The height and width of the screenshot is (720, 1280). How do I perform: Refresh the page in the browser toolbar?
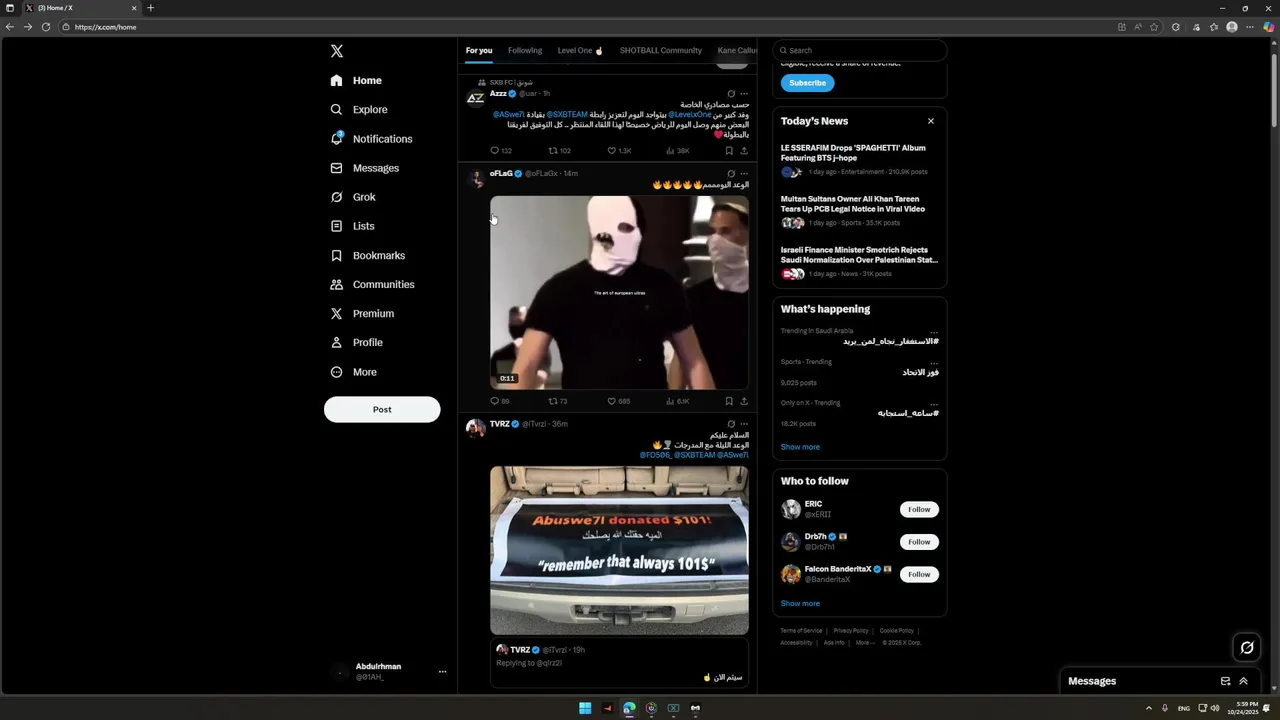(46, 27)
